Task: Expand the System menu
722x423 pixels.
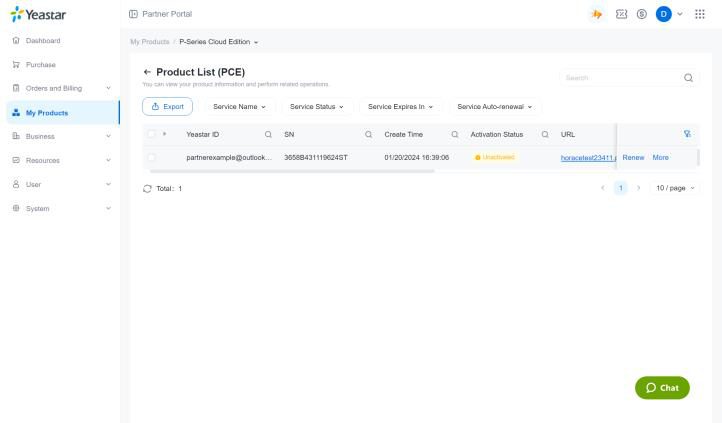Action: pyautogui.click(x=61, y=209)
